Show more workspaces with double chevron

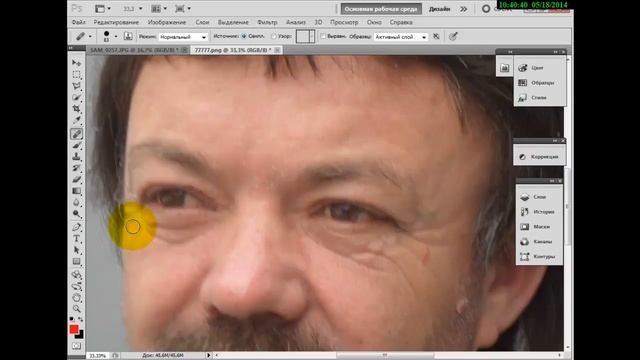click(464, 9)
